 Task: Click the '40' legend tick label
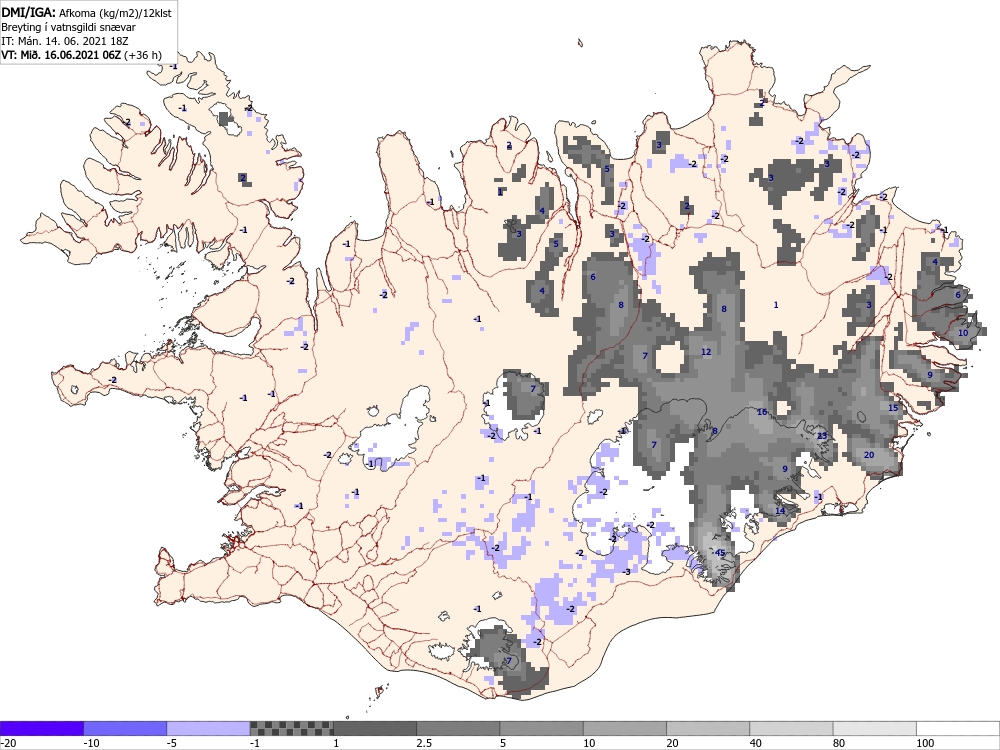tap(756, 743)
